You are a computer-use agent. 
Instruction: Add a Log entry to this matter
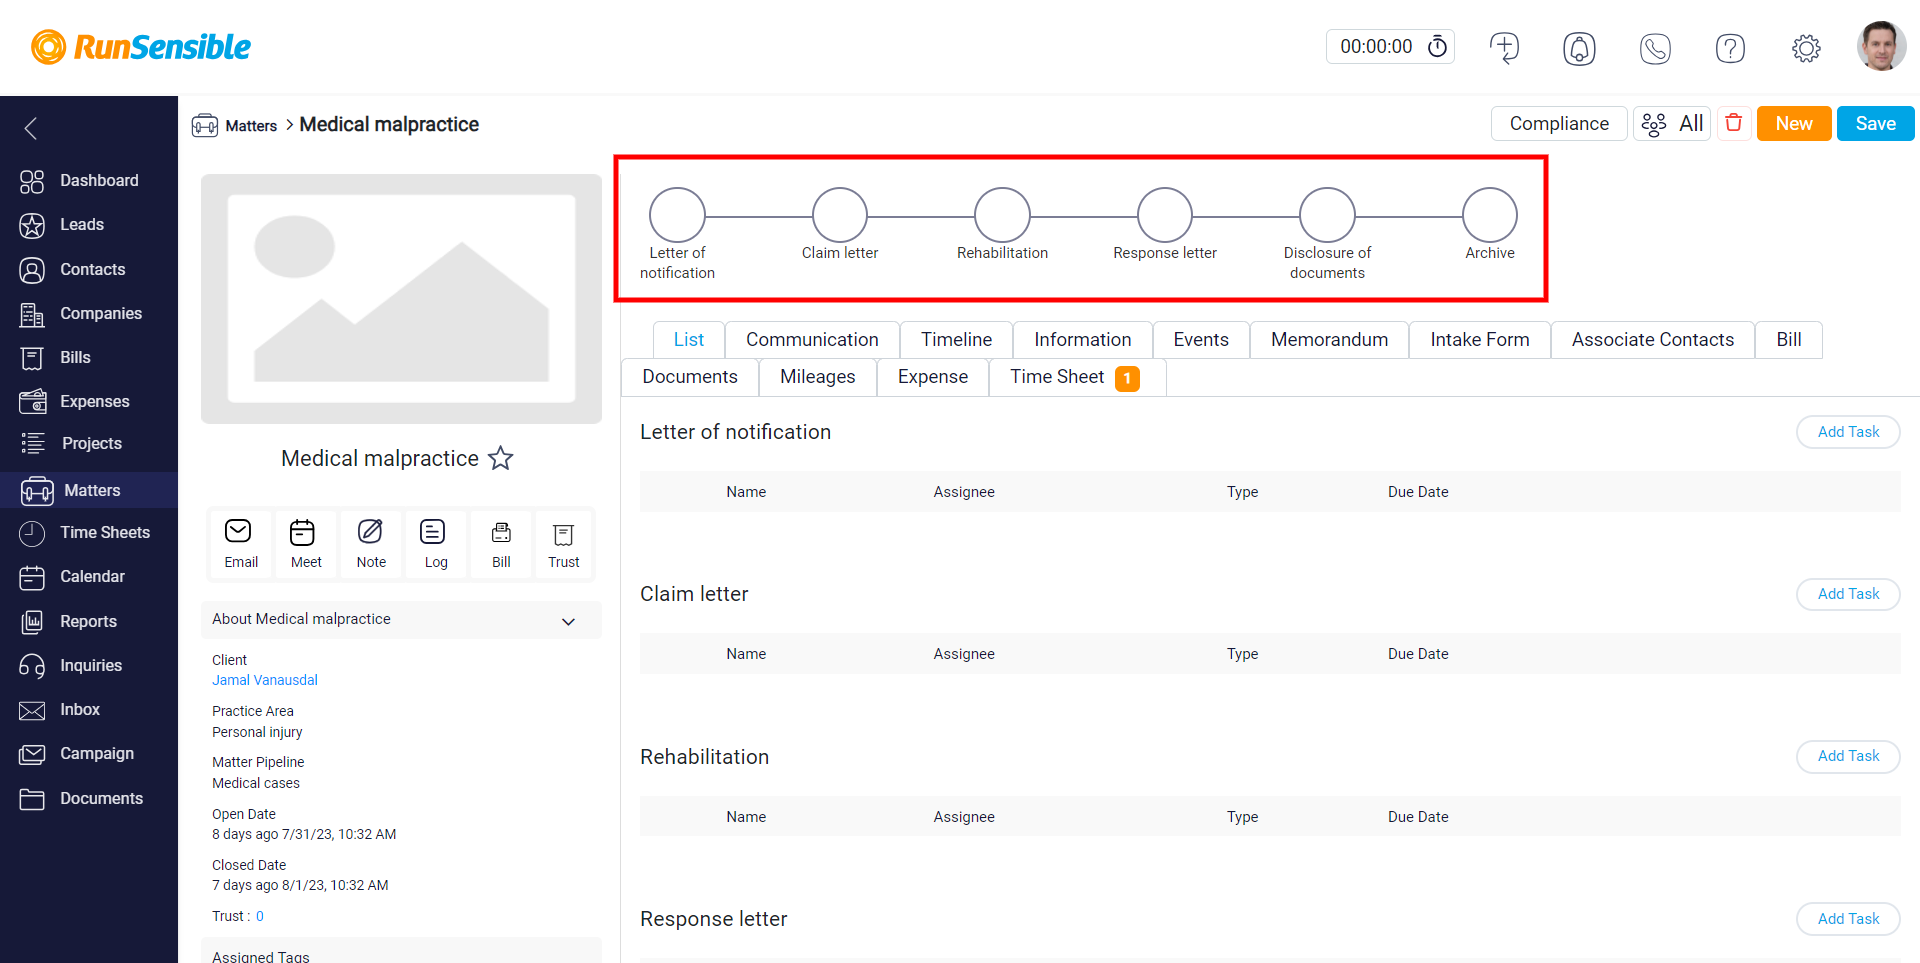(x=436, y=544)
